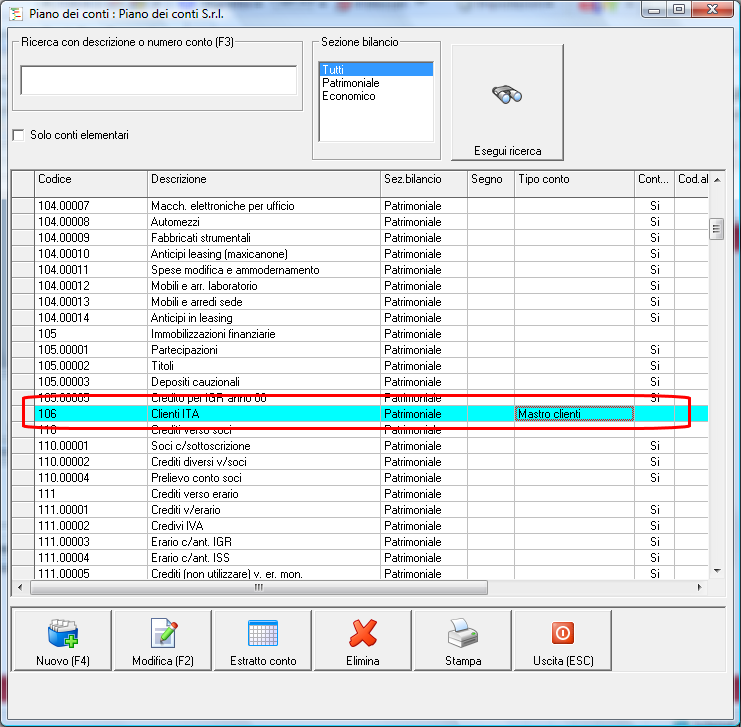Click the Stampa printer icon
This screenshot has width=741, height=727.
(x=463, y=633)
